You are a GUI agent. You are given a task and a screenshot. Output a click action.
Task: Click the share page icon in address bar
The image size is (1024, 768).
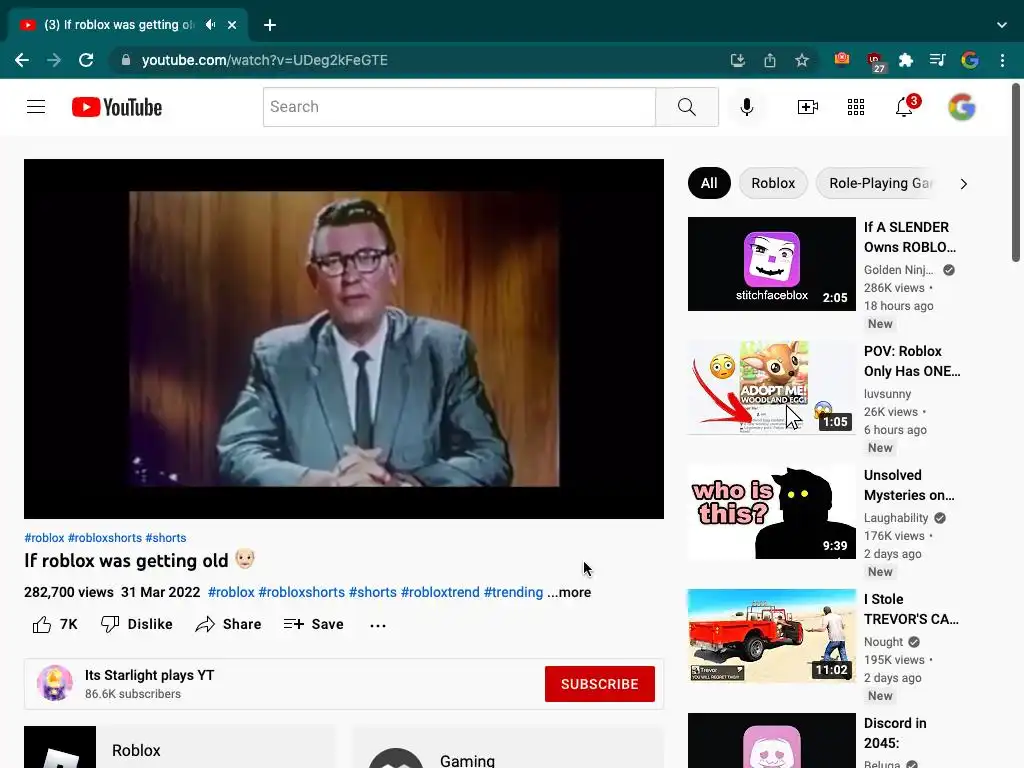coord(770,60)
